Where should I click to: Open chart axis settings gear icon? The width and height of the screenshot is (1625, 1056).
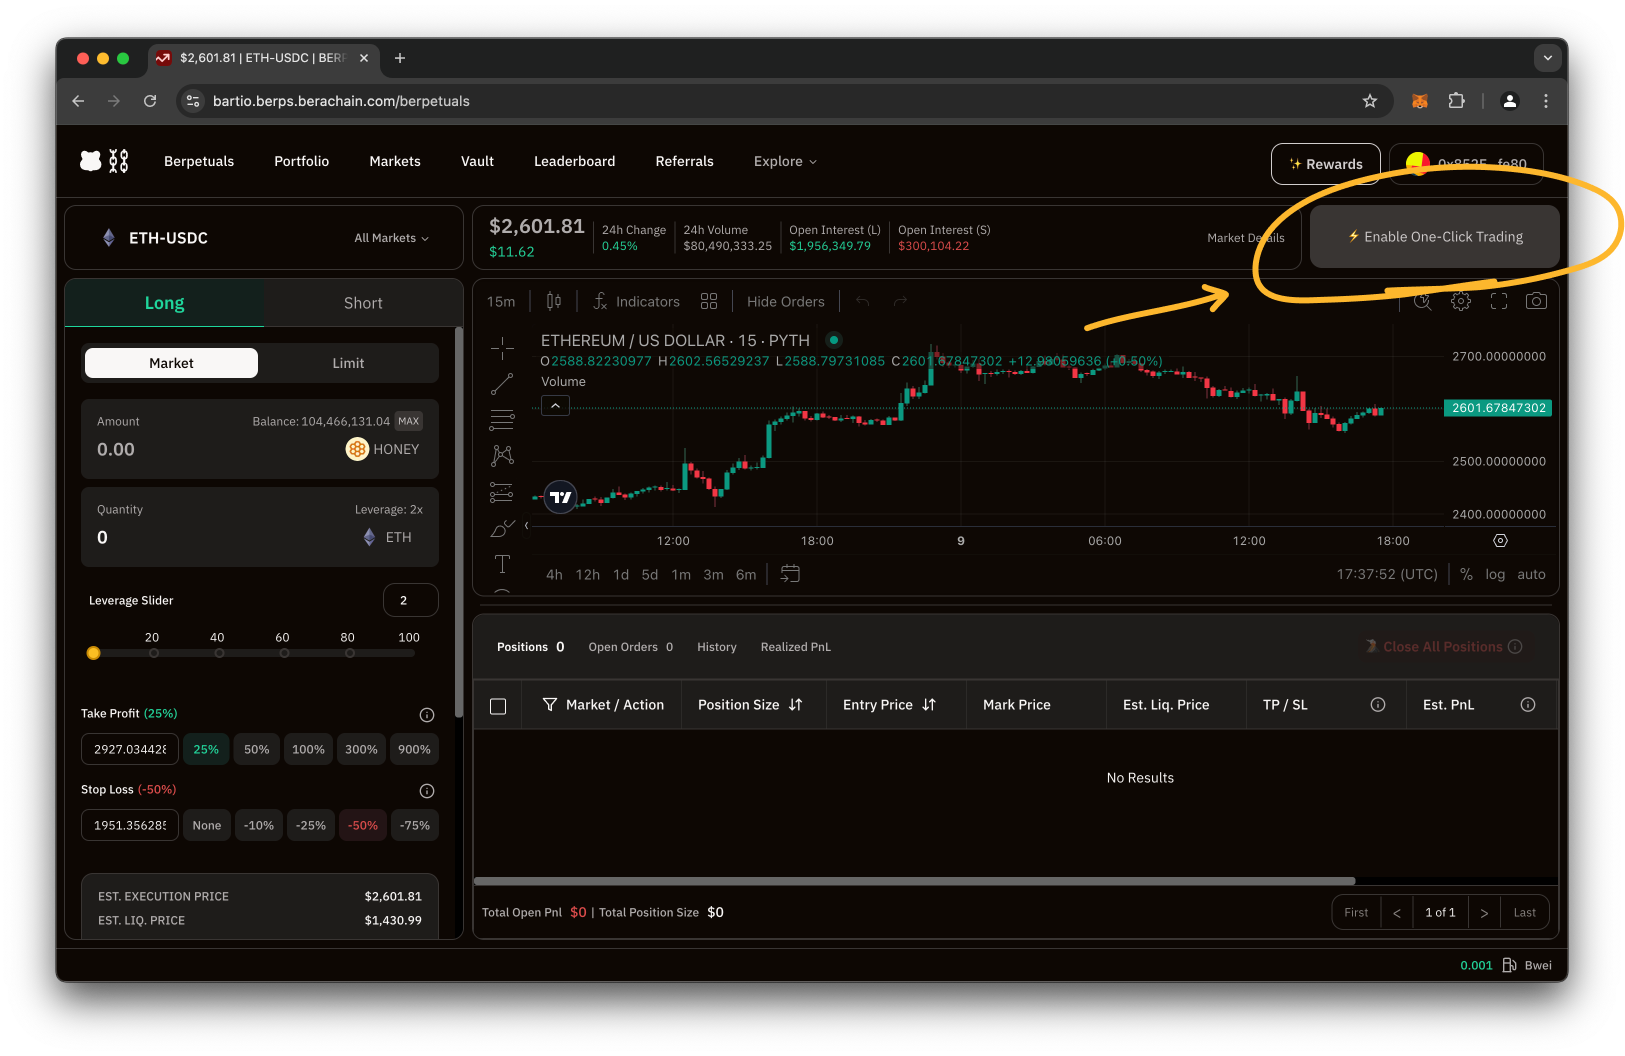coord(1500,541)
